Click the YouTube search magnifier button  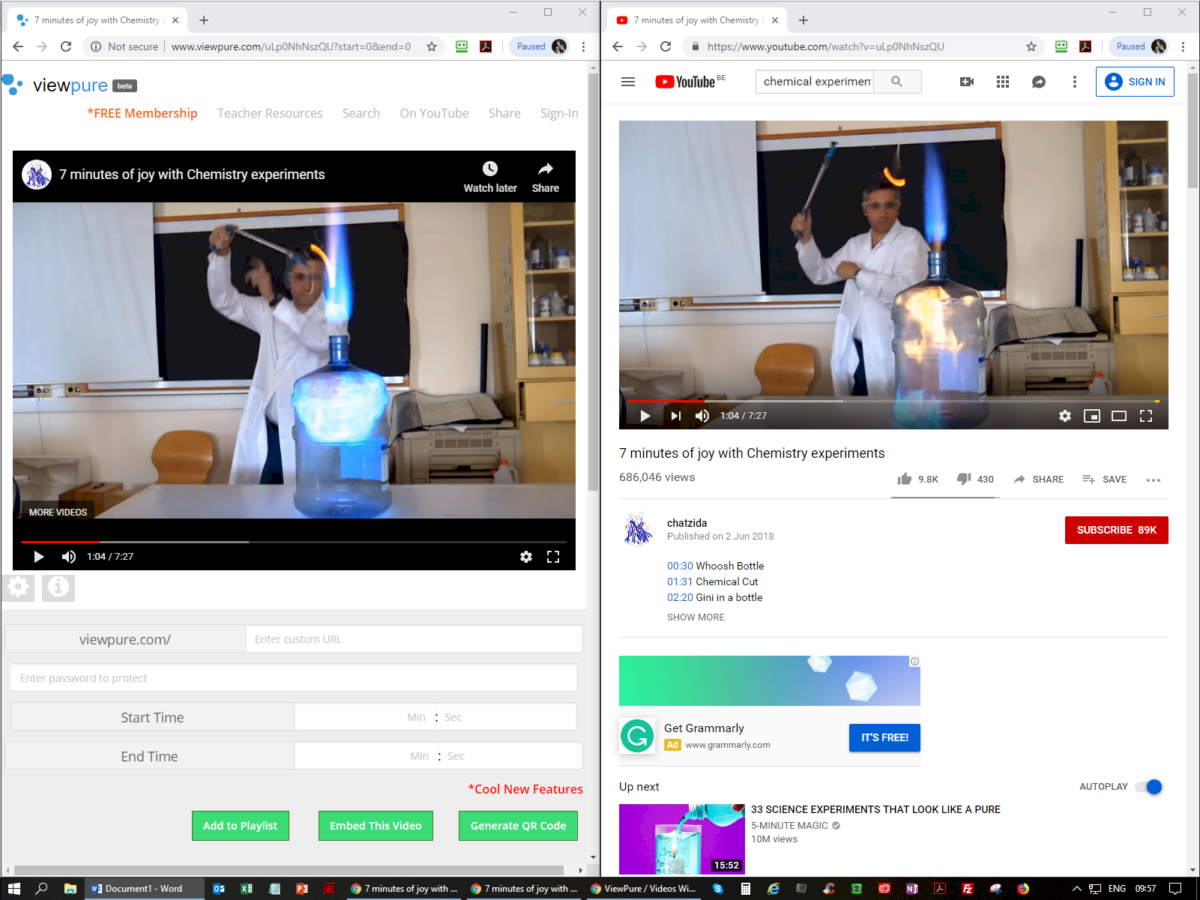click(897, 82)
